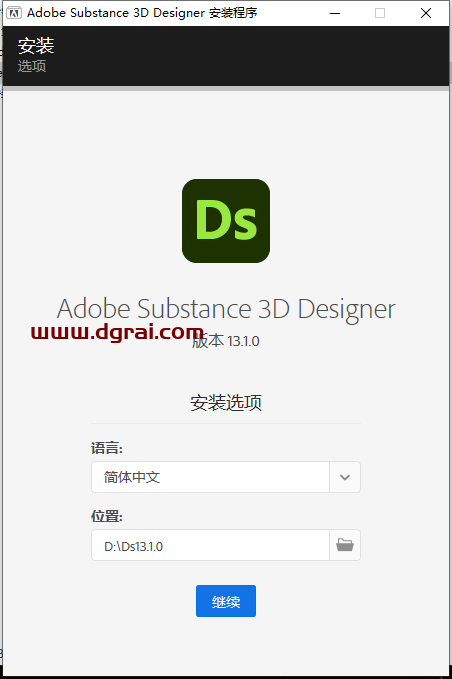452x679 pixels.
Task: Click the 继续 continue button
Action: pos(226,601)
